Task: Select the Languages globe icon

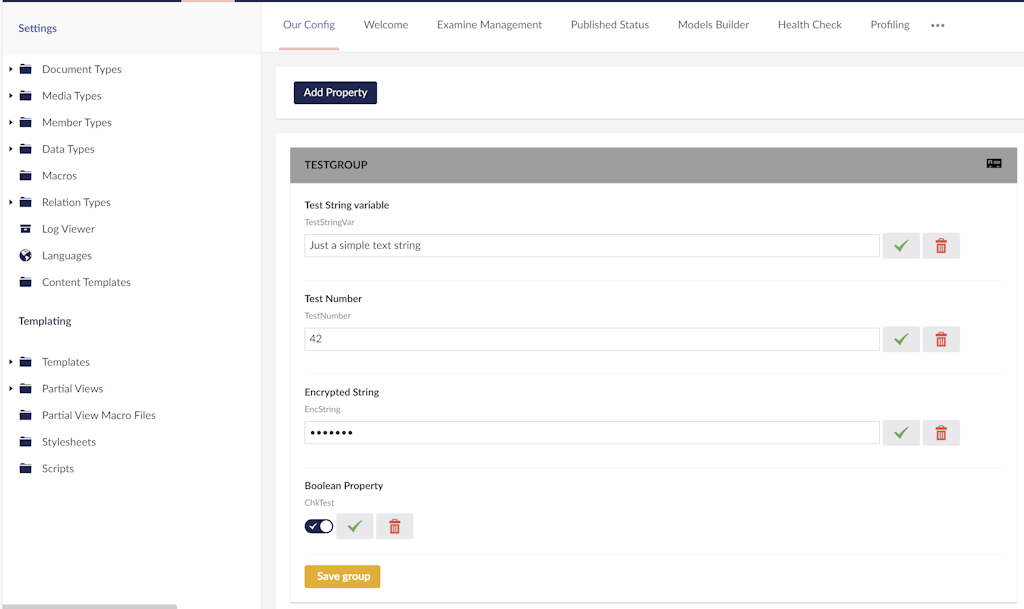Action: click(25, 255)
